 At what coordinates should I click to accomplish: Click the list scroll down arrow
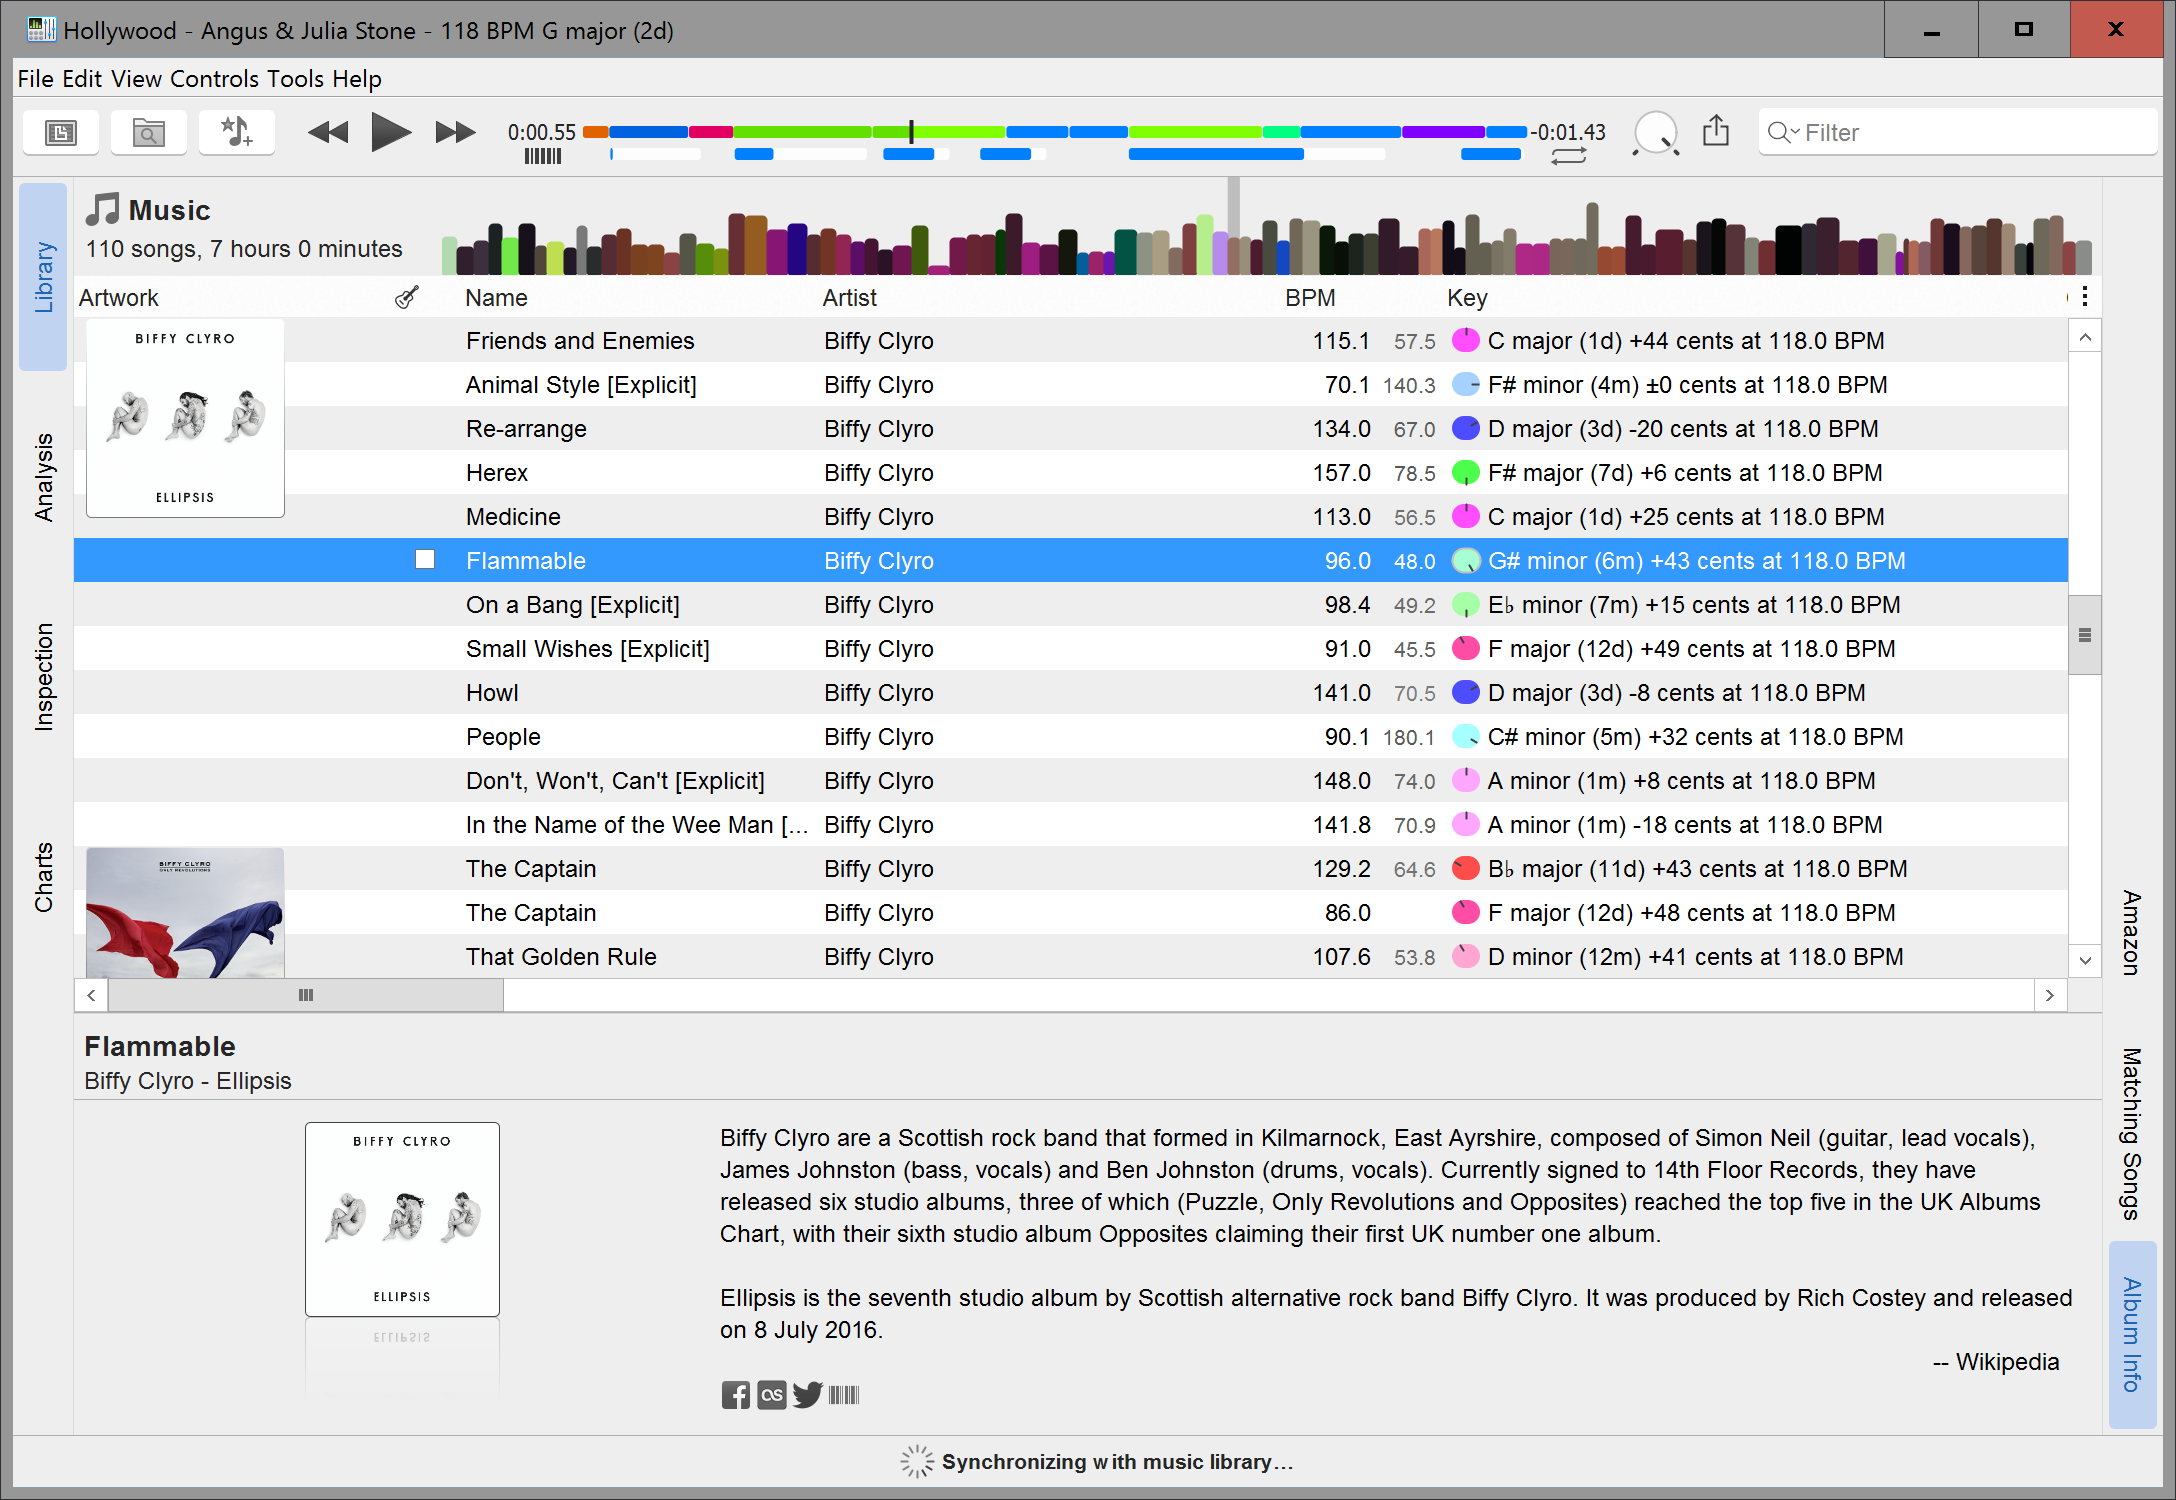pos(2085,961)
